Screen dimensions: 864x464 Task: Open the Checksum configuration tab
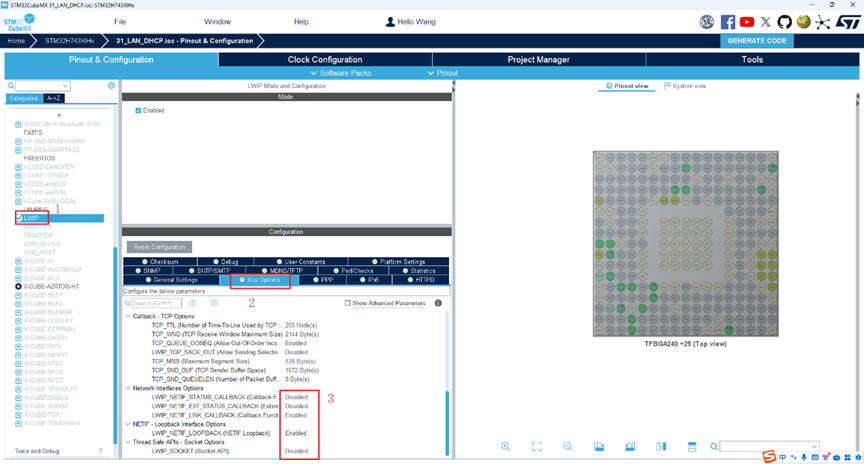pyautogui.click(x=160, y=262)
